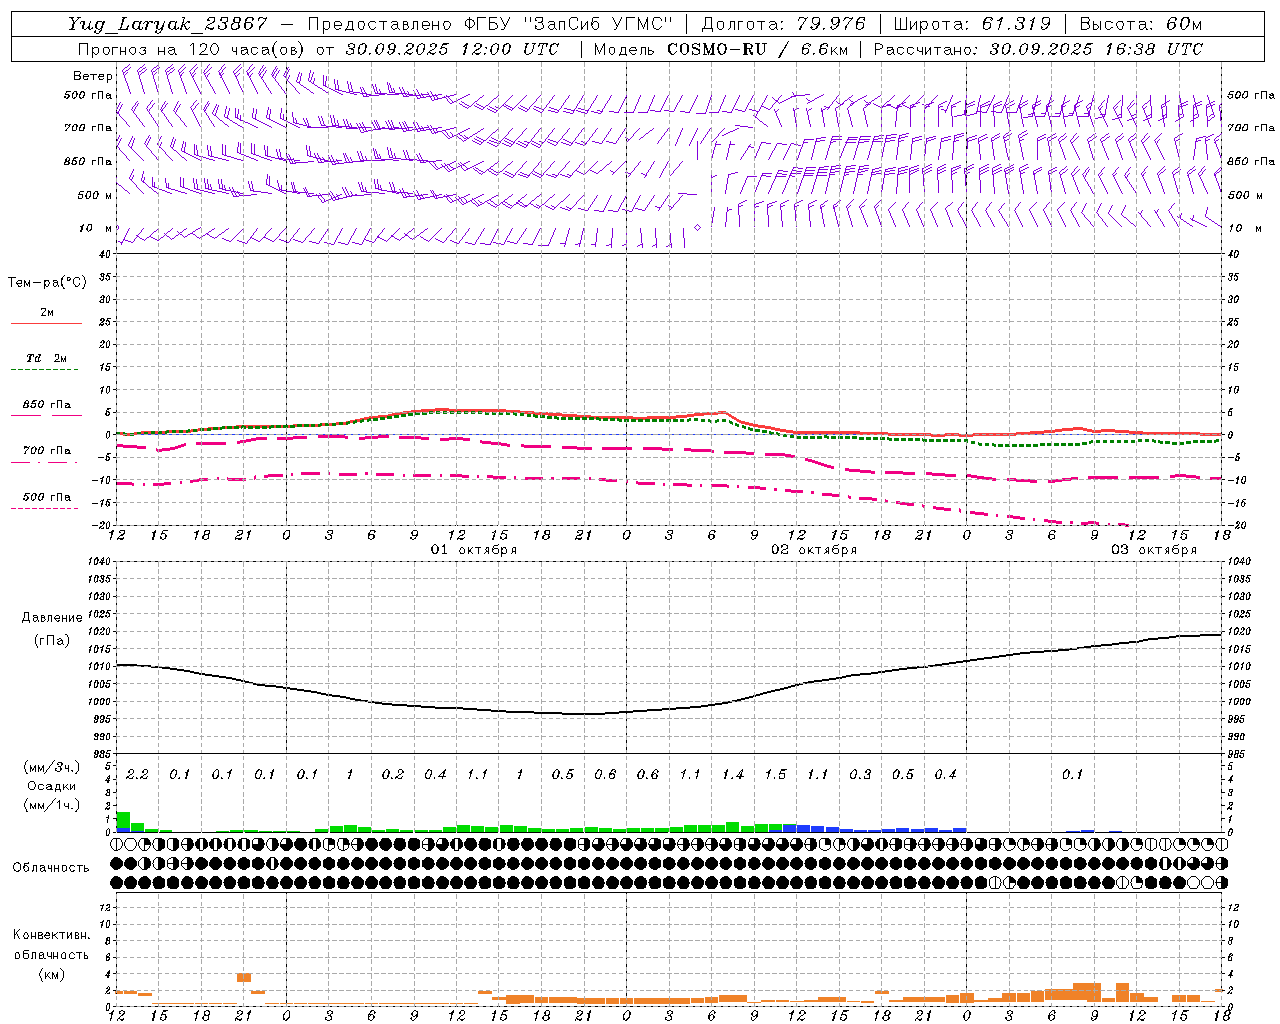
Task: Click the (мм/3ч.) units label
Action: (52, 768)
